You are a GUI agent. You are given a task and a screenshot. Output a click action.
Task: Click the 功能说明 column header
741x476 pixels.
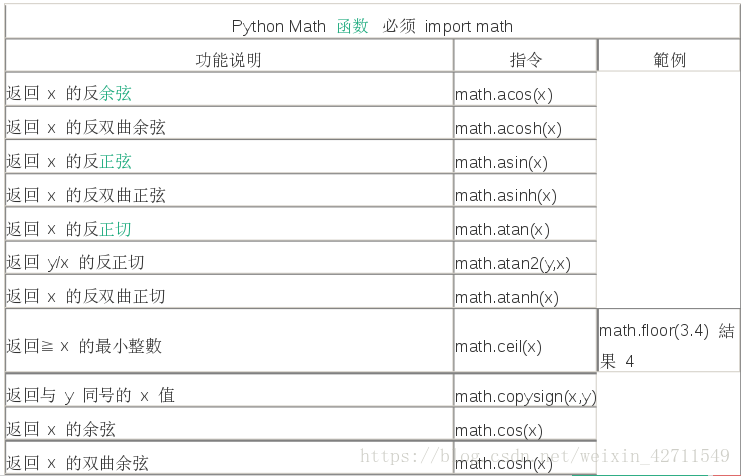(x=228, y=60)
